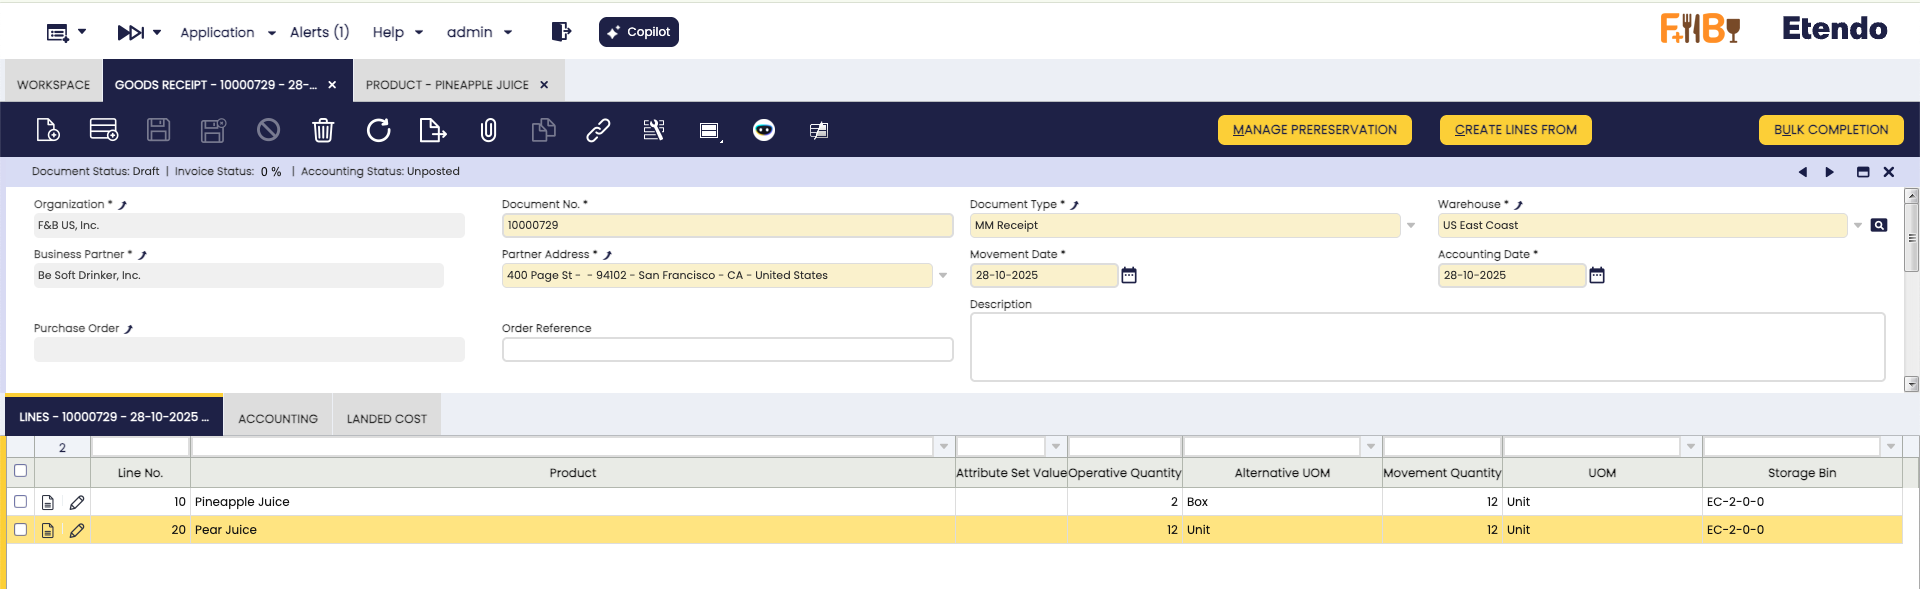Check the Pineapple Juice row checkbox

tap(20, 502)
